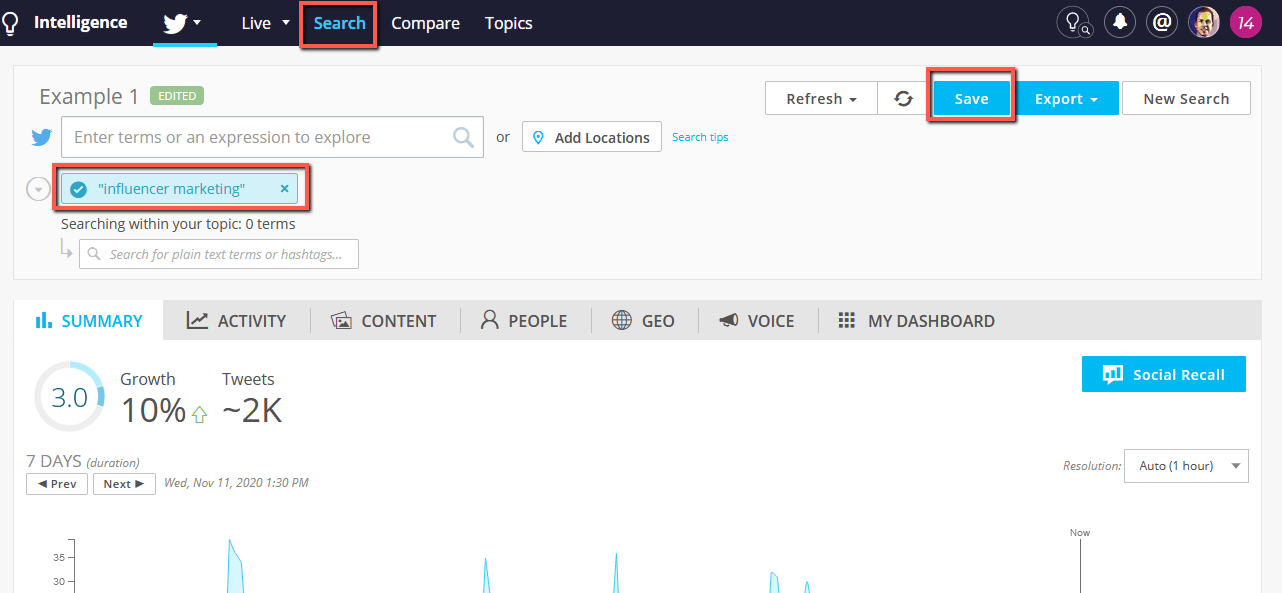This screenshot has height=593, width=1282.
Task: Go to the Search tab
Action: [x=339, y=23]
